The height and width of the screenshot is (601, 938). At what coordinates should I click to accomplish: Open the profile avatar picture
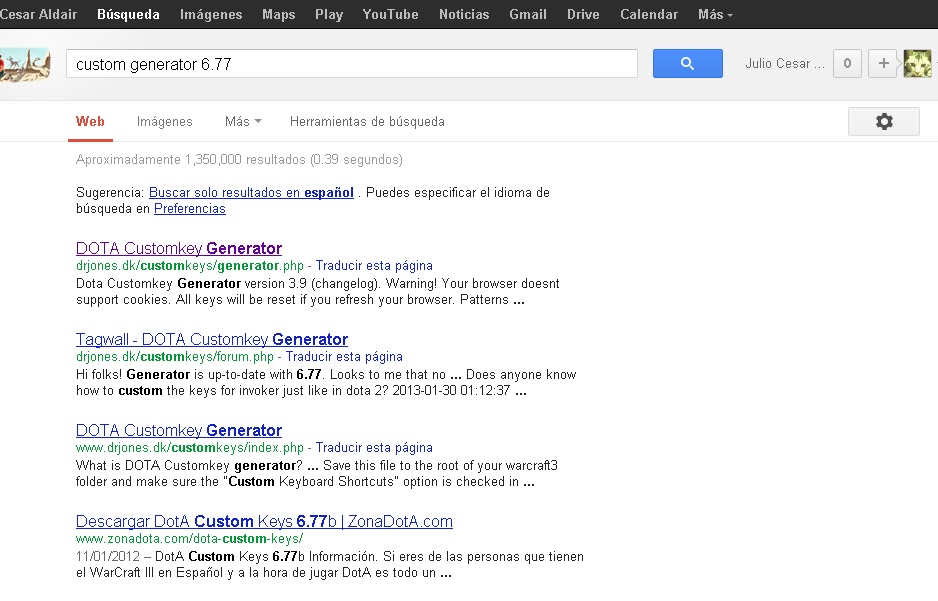tap(917, 63)
